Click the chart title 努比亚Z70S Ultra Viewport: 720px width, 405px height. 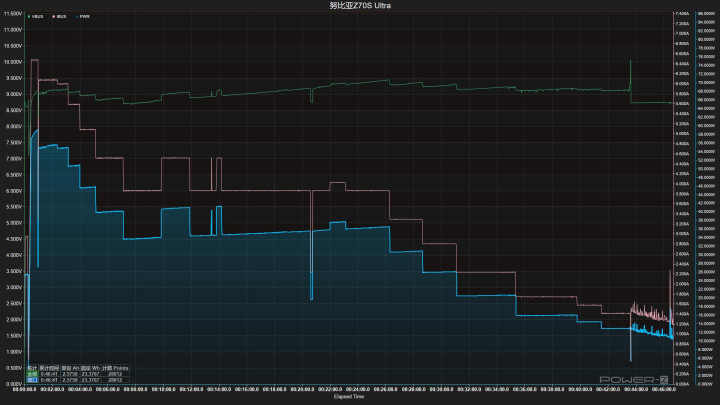coord(359,6)
